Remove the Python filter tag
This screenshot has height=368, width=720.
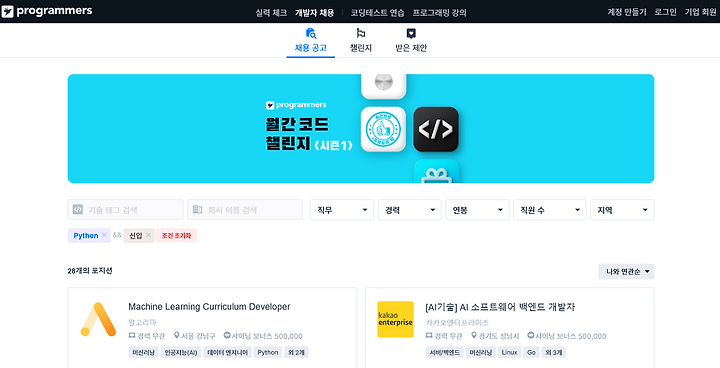(104, 235)
